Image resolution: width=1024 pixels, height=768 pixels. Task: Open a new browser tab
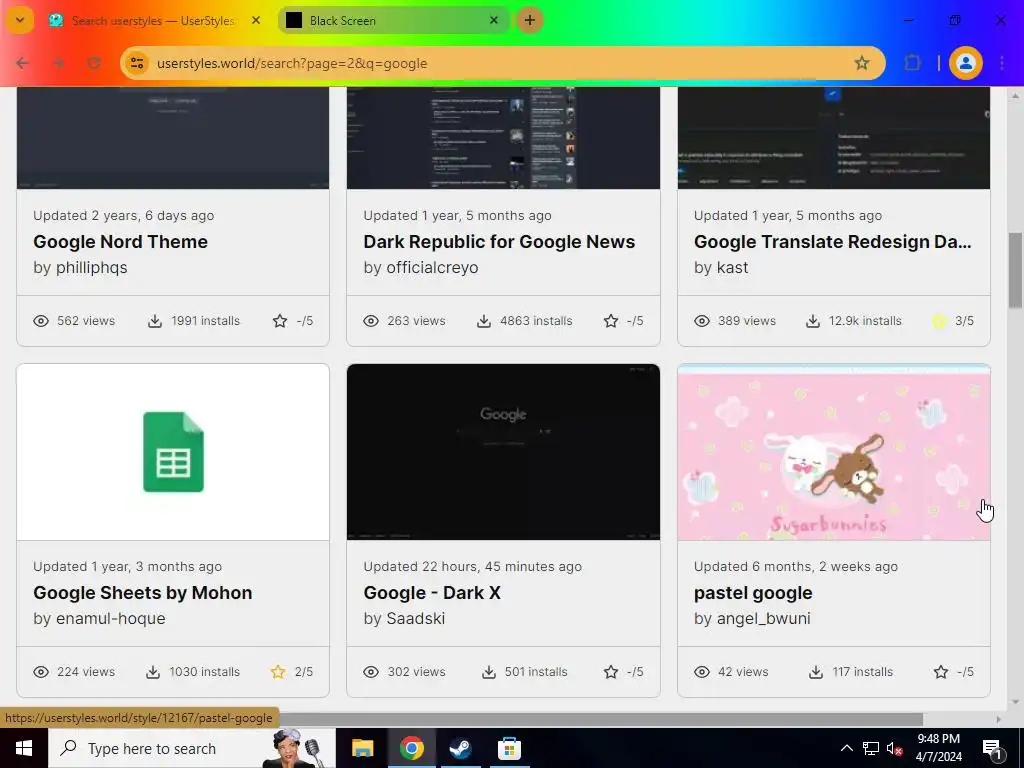pos(530,20)
